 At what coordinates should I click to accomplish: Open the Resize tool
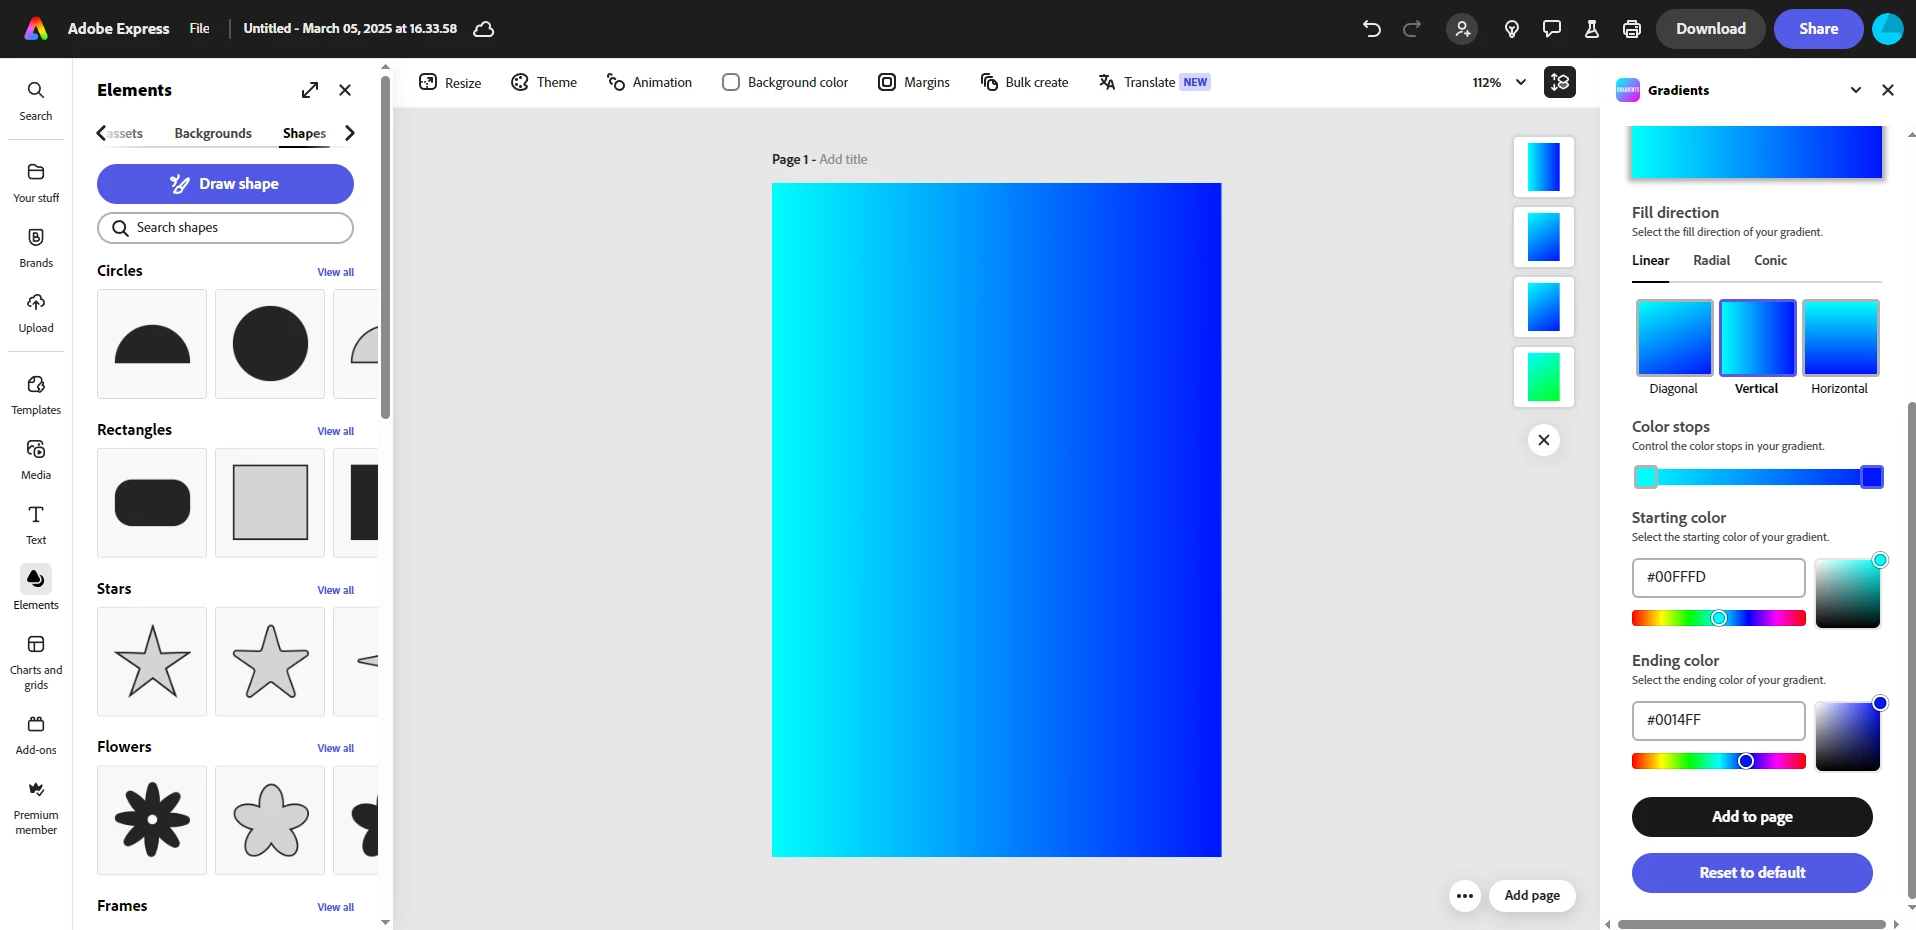tap(450, 82)
